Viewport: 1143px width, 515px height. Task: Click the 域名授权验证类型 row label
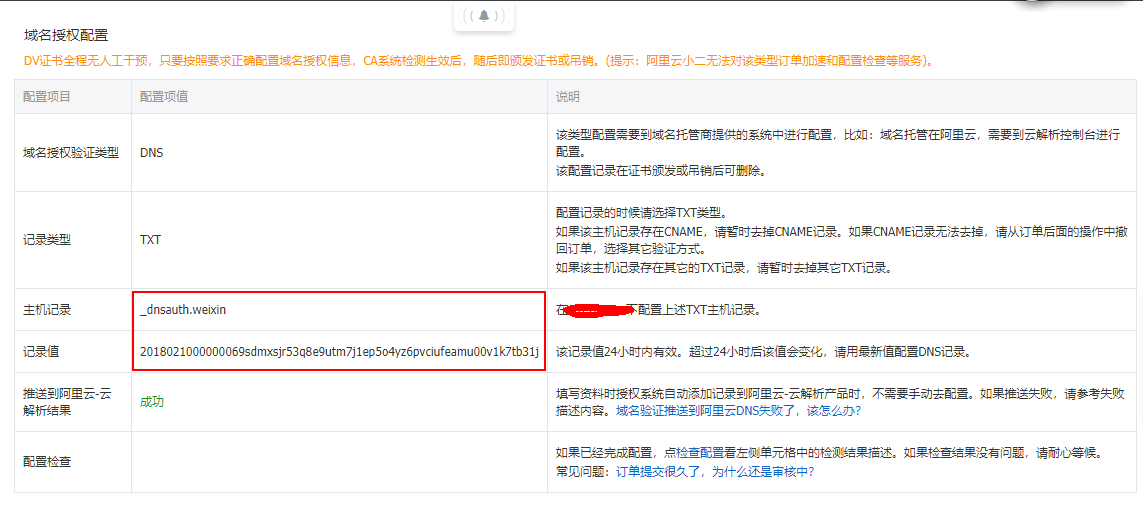[71, 153]
